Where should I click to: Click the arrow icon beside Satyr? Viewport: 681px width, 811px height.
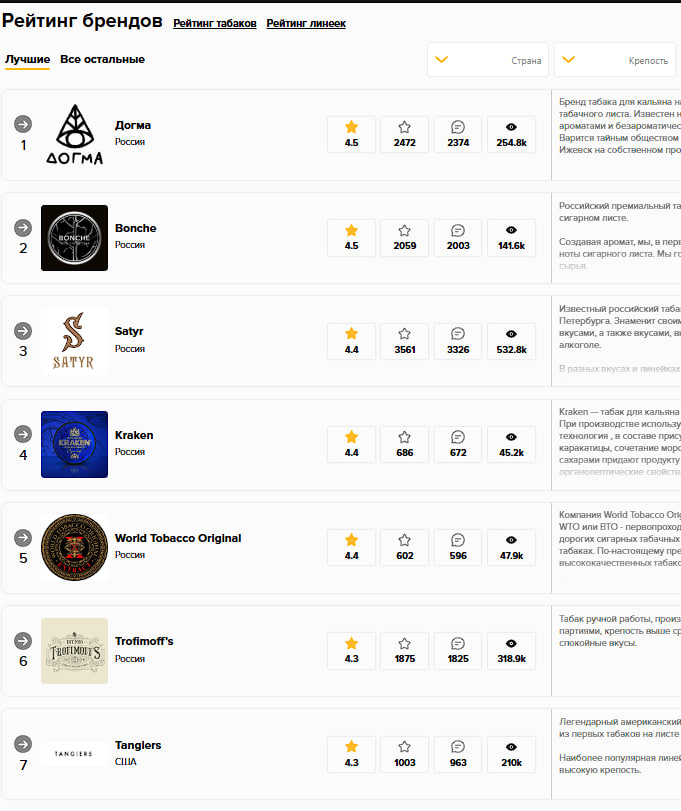tap(23, 330)
